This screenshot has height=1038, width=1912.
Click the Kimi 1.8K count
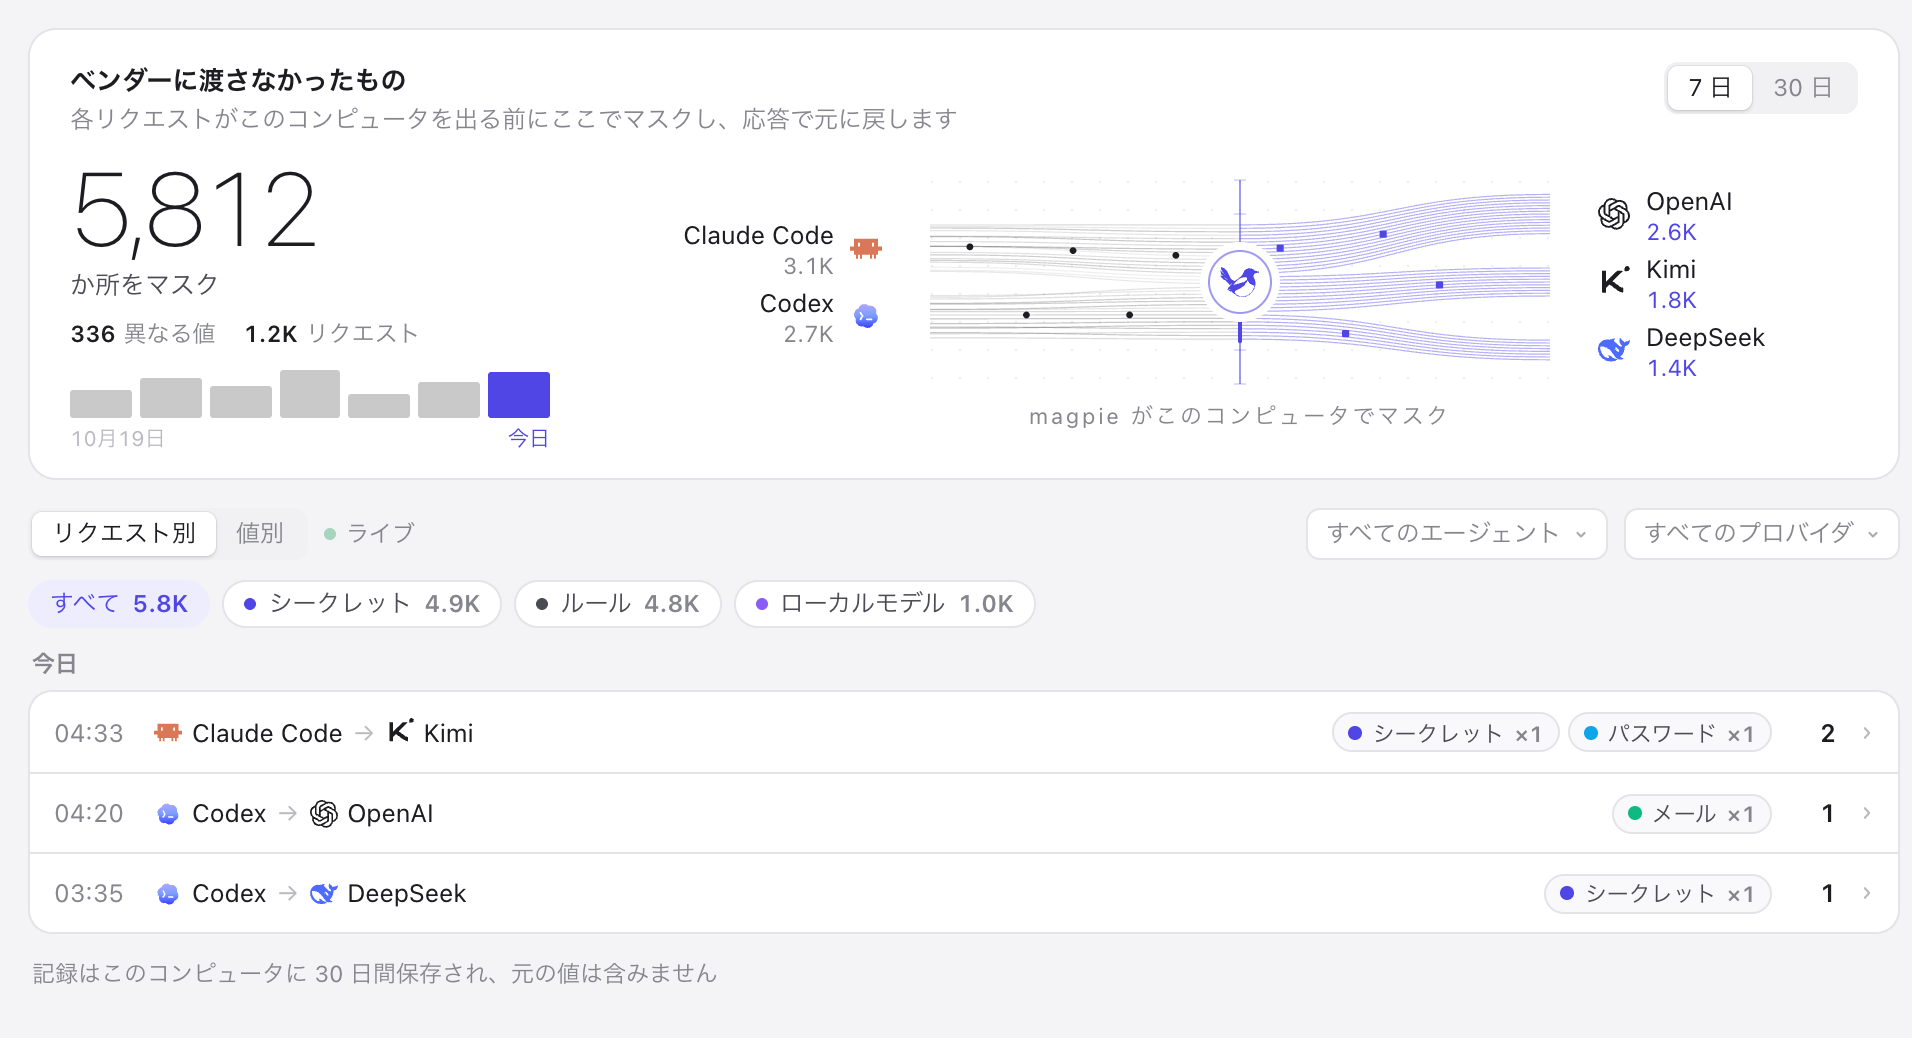(x=1672, y=300)
